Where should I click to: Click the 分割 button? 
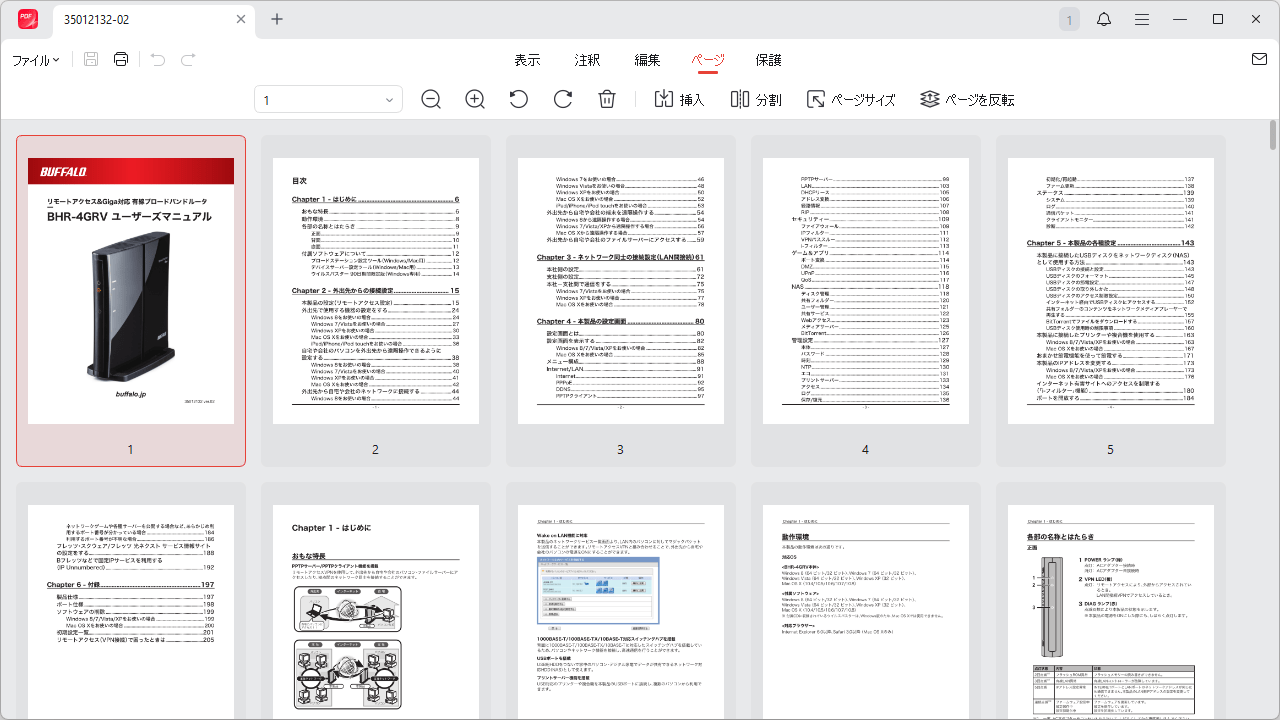pyautogui.click(x=756, y=100)
